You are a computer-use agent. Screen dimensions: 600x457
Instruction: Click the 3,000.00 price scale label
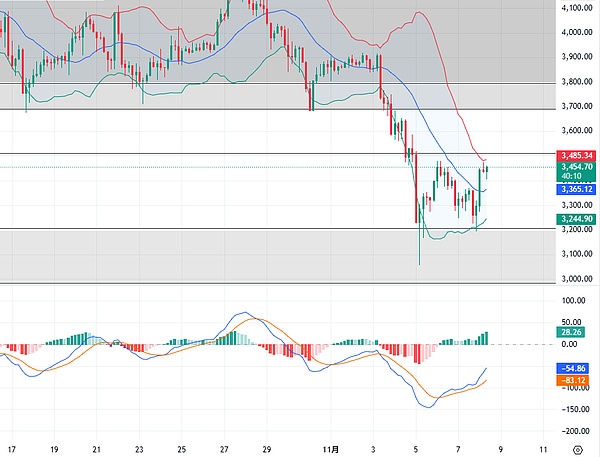pos(577,279)
